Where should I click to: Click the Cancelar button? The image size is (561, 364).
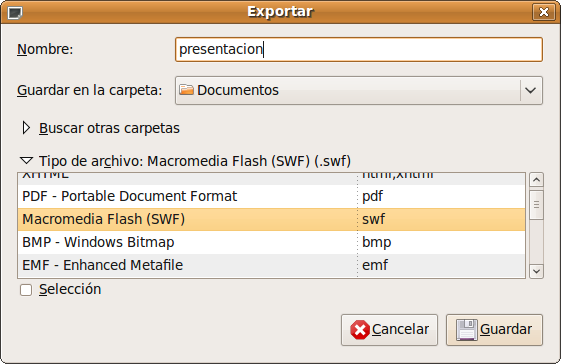[x=389, y=330]
